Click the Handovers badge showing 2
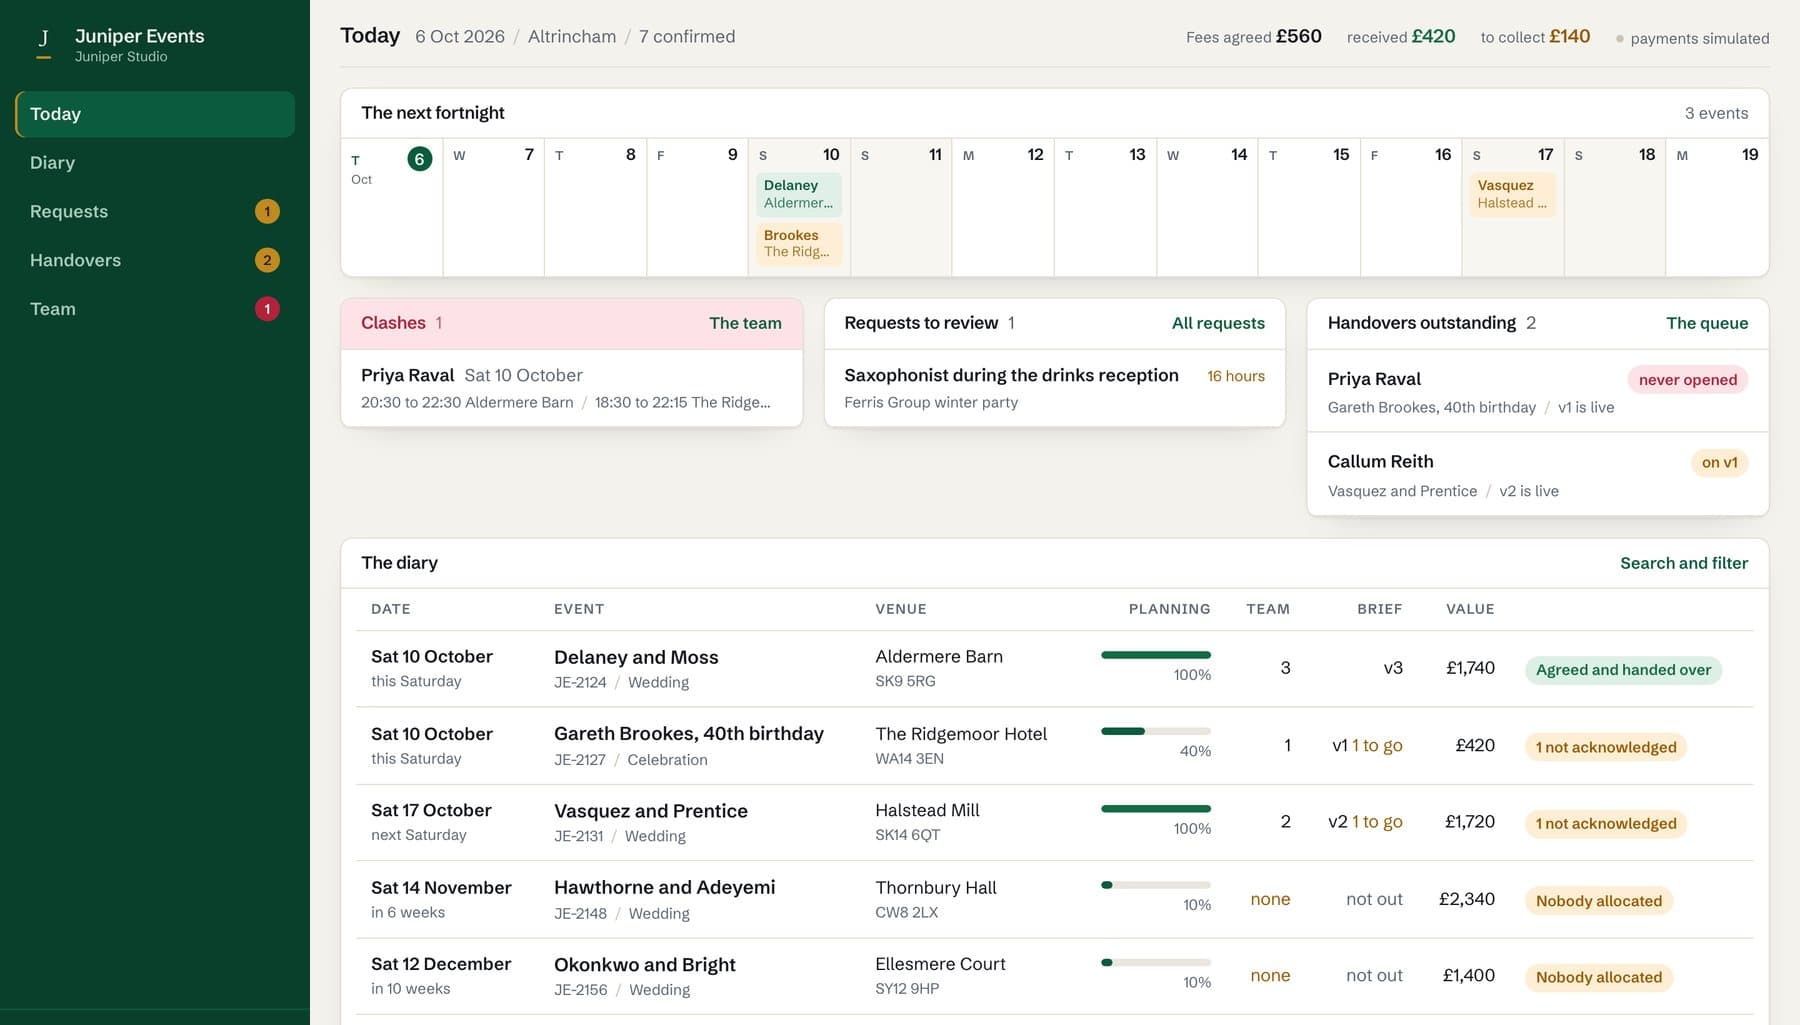The image size is (1800, 1025). [x=267, y=260]
